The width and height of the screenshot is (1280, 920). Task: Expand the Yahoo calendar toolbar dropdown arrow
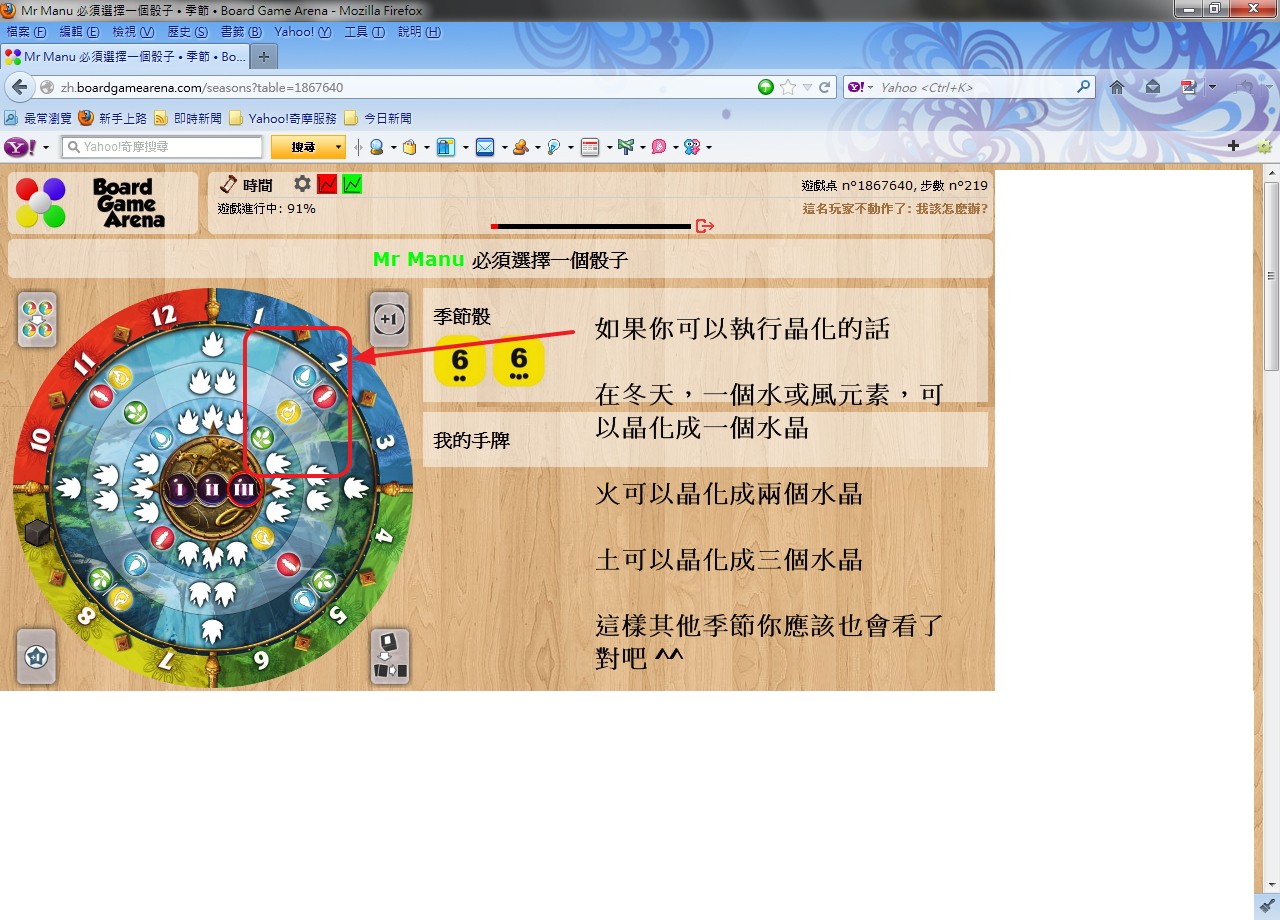point(609,148)
